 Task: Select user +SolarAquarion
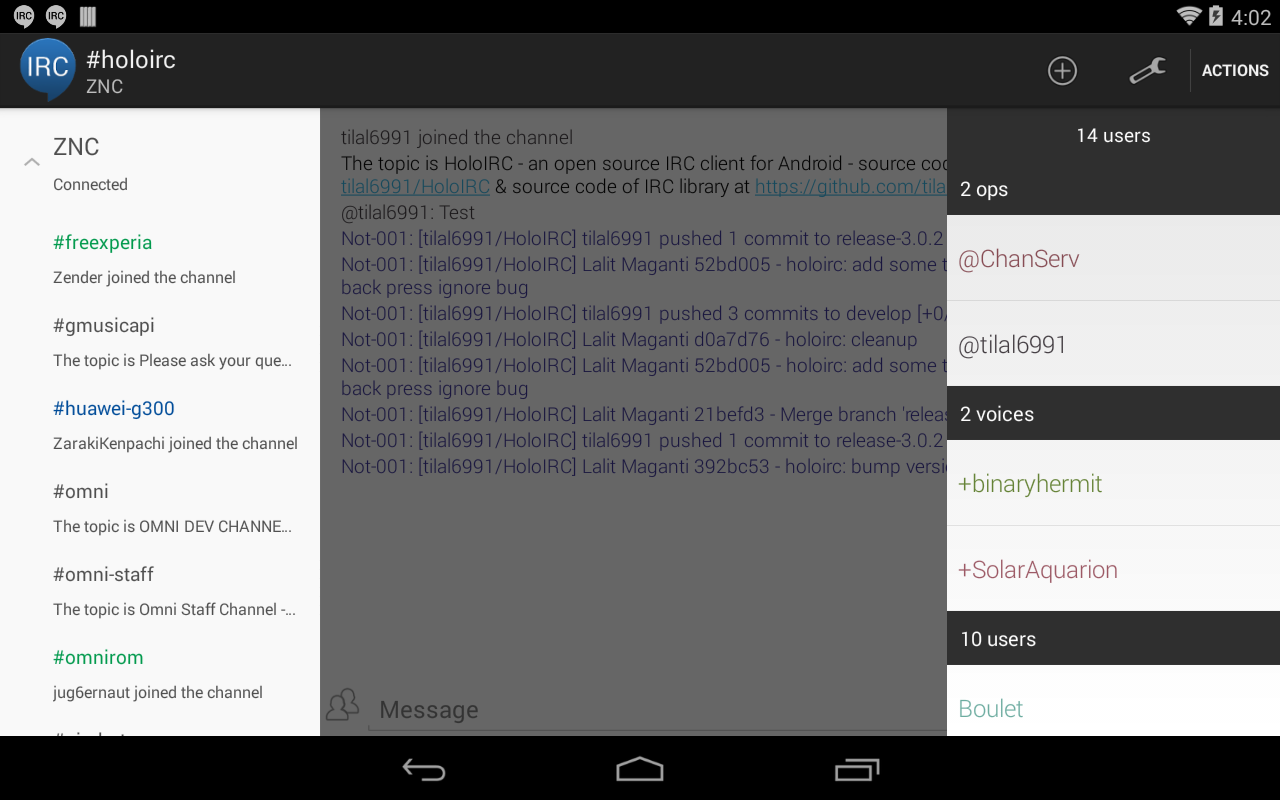pos(1113,569)
